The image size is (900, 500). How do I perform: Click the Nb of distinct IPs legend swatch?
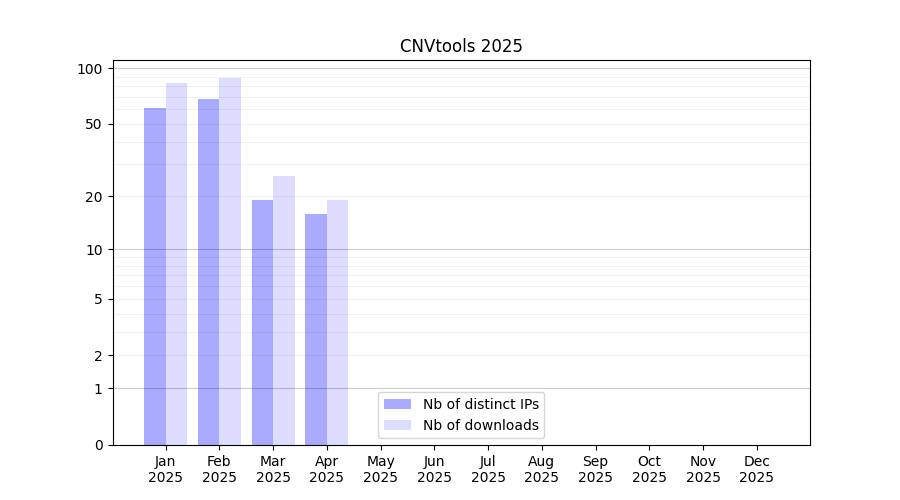[397, 404]
